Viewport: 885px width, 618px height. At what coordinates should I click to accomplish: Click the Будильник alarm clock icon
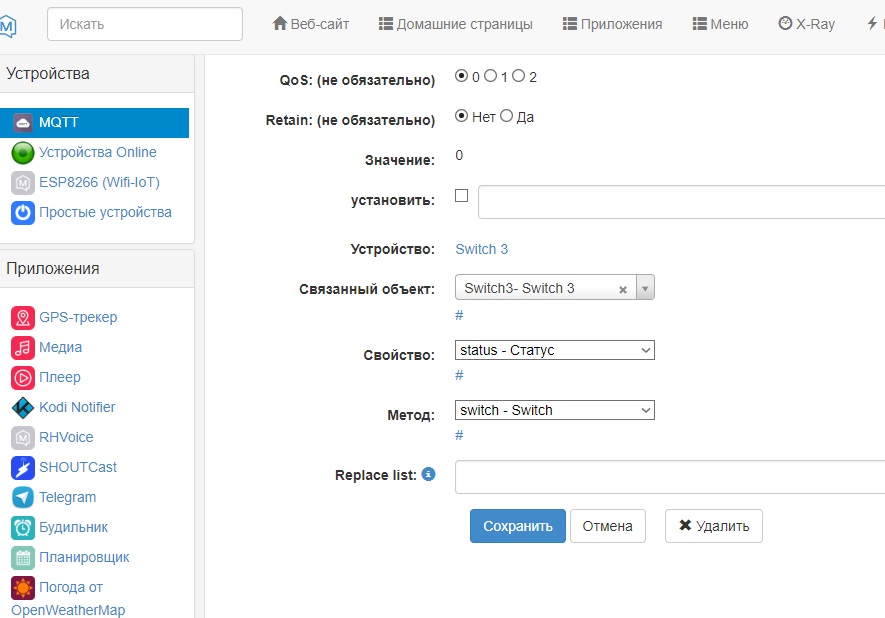tap(23, 528)
